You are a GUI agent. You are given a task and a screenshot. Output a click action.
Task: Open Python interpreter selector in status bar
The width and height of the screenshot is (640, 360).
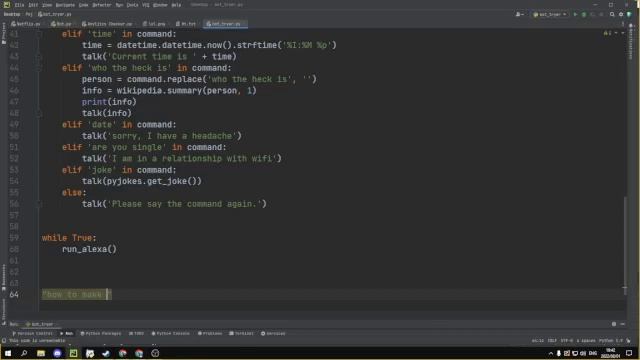pyautogui.click(x=611, y=340)
